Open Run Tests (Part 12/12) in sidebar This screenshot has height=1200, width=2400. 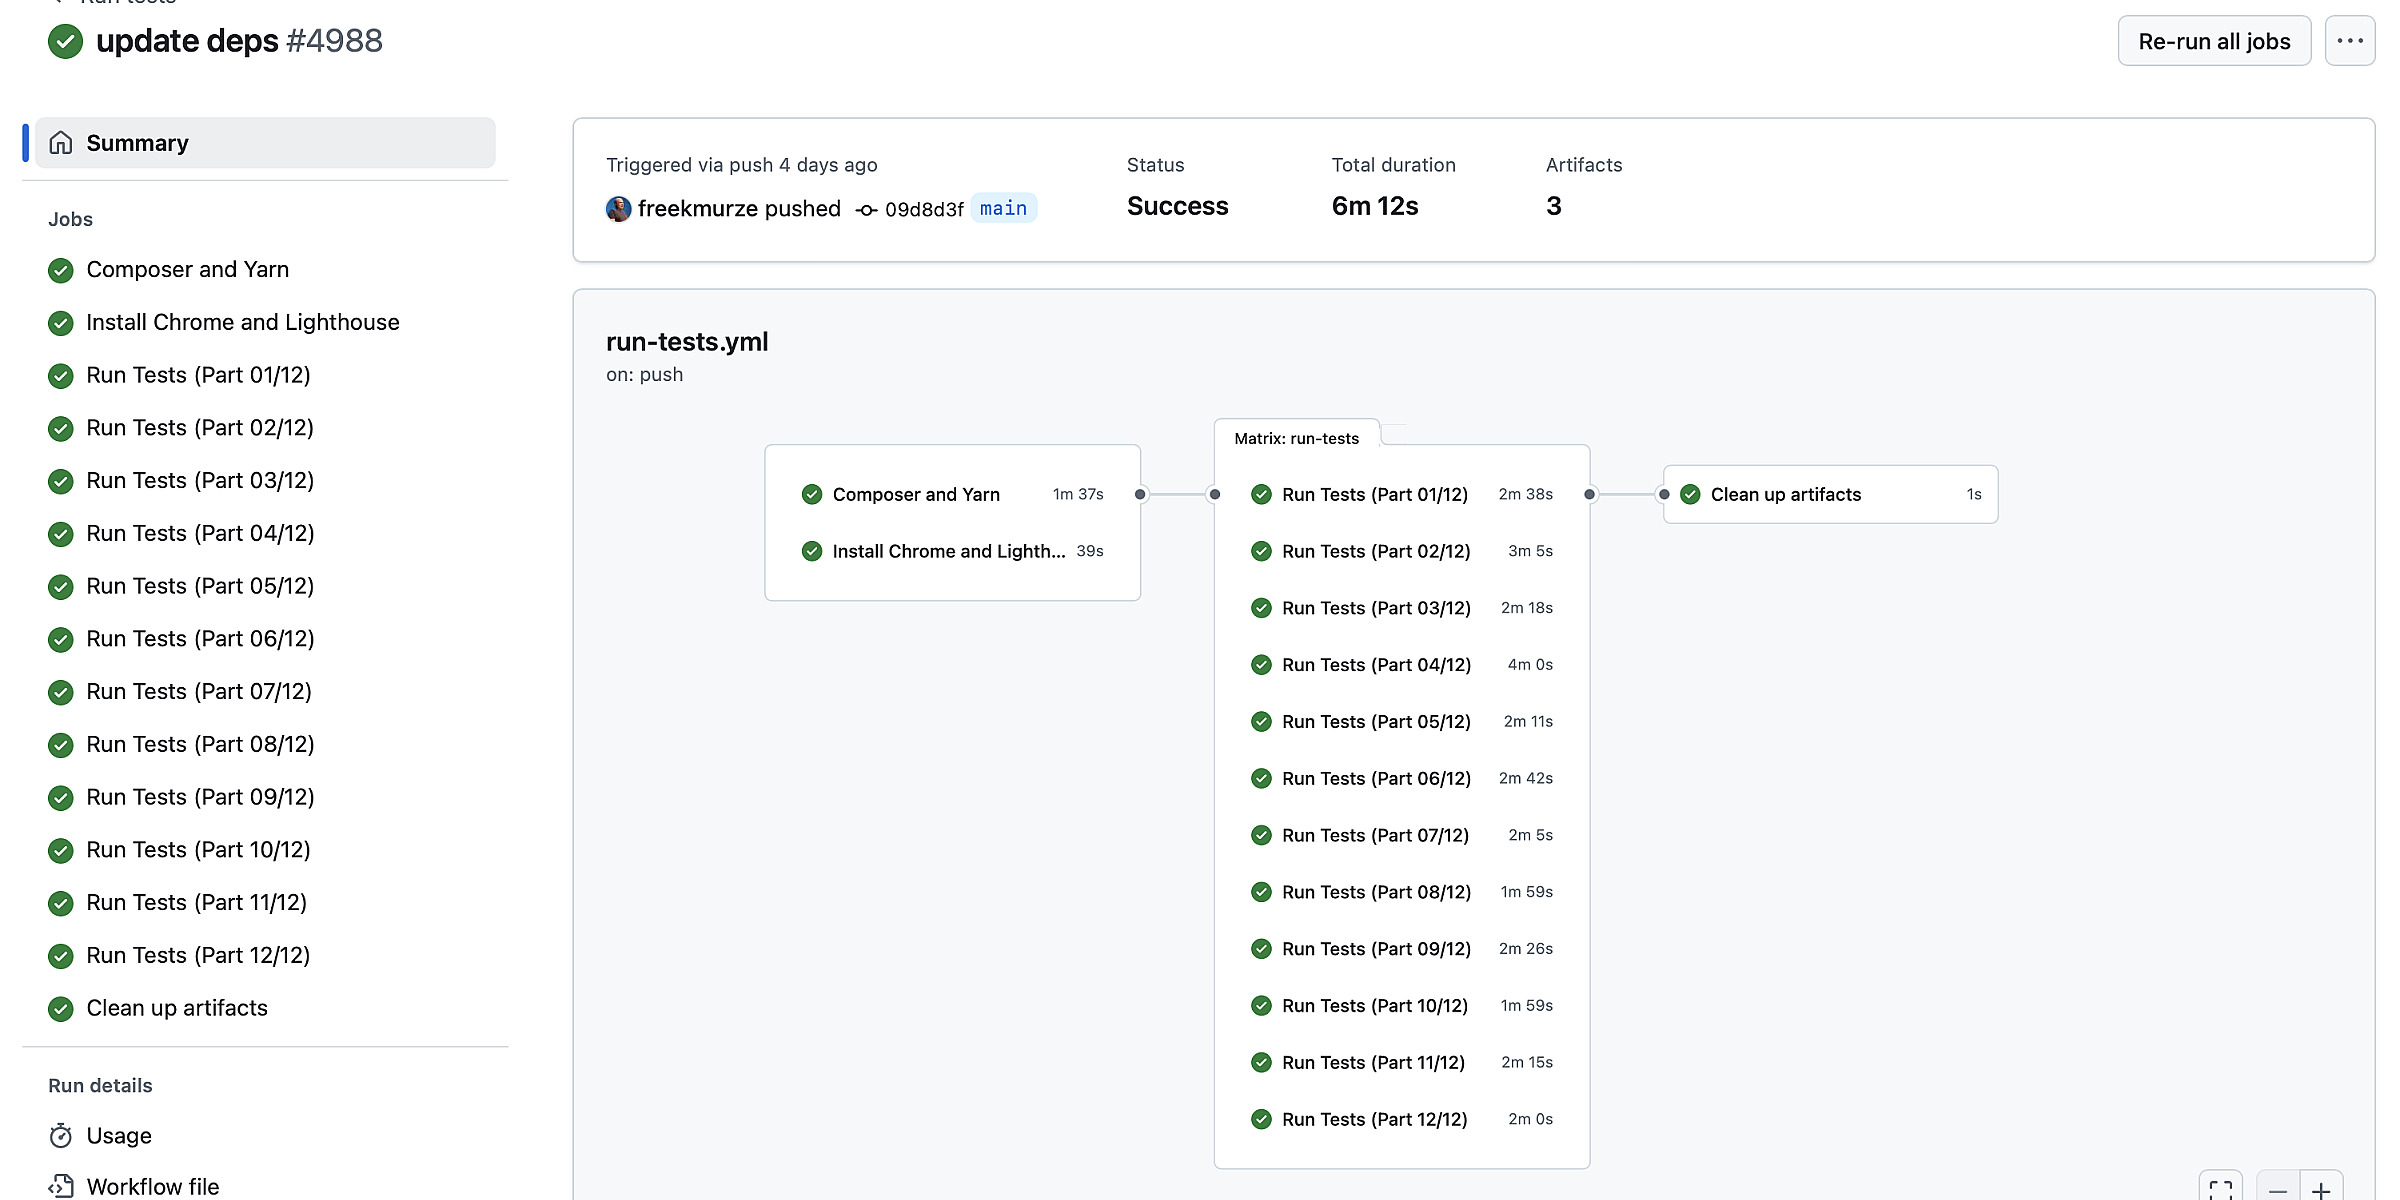click(x=198, y=956)
